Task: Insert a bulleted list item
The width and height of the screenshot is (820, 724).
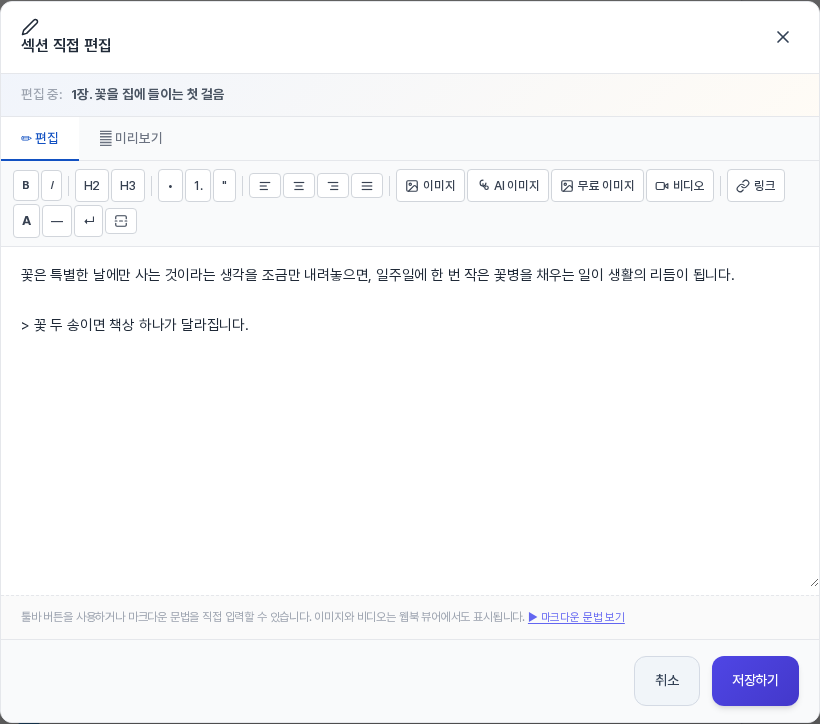Action: coord(170,185)
